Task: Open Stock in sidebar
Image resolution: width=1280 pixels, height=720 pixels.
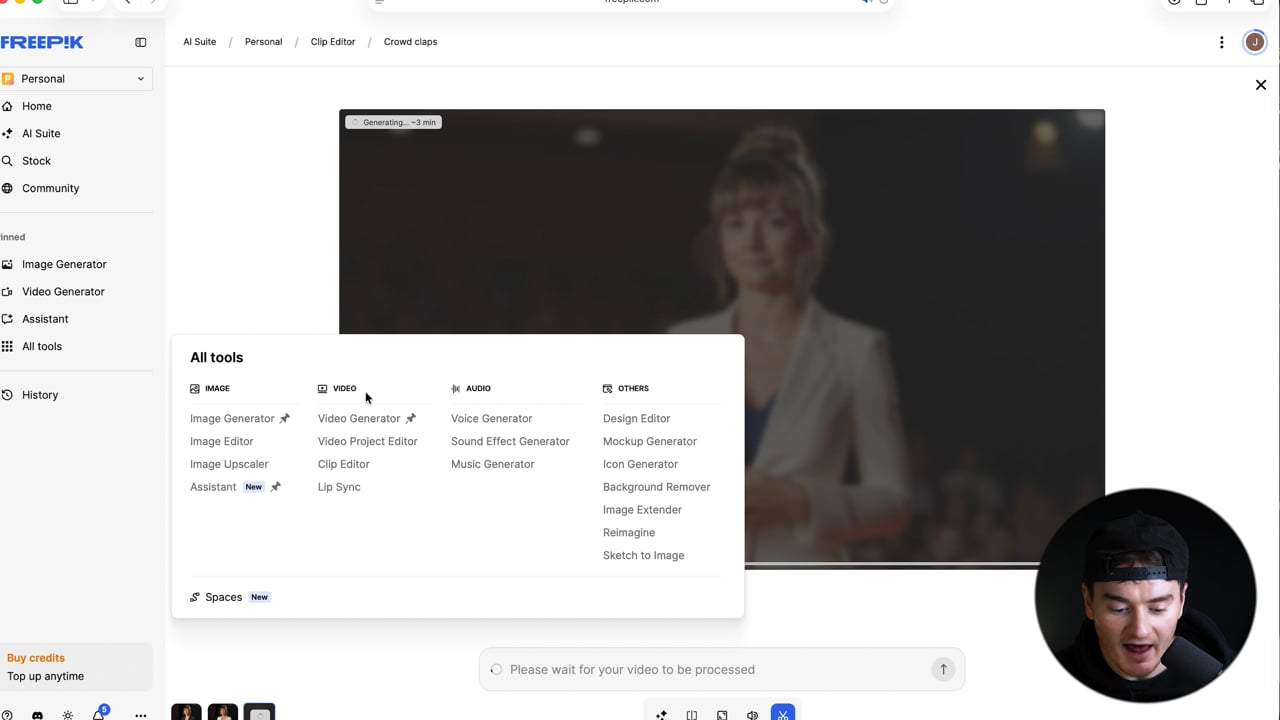Action: coord(36,161)
